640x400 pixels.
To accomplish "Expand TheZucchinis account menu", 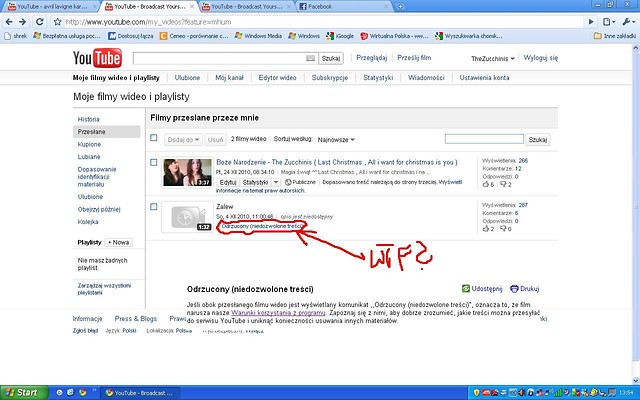I will point(493,58).
